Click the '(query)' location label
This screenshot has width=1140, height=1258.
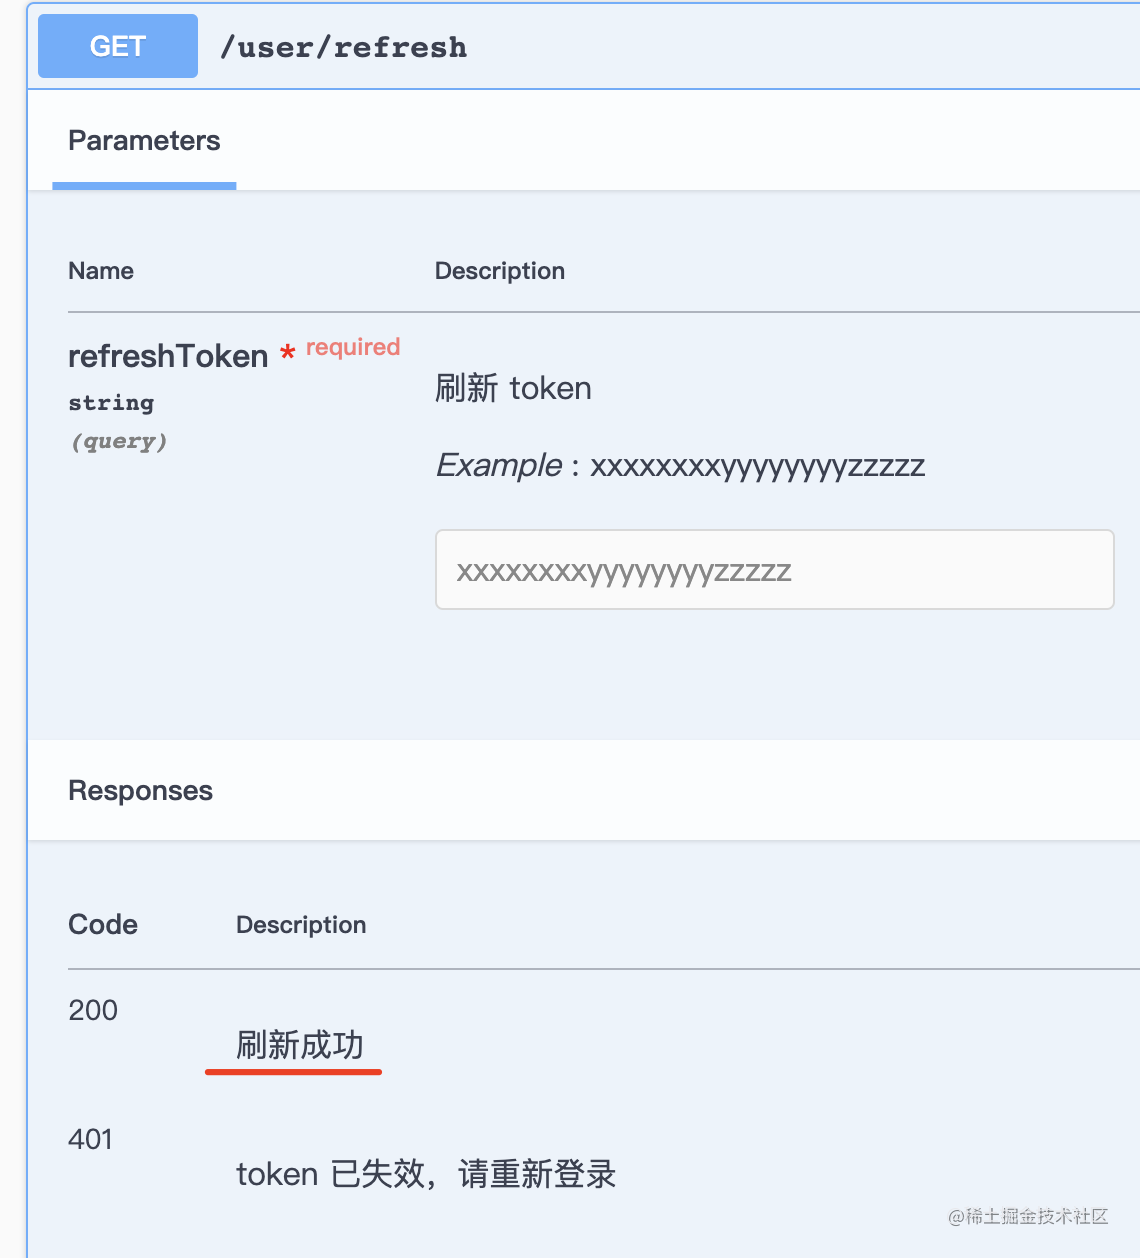point(118,441)
